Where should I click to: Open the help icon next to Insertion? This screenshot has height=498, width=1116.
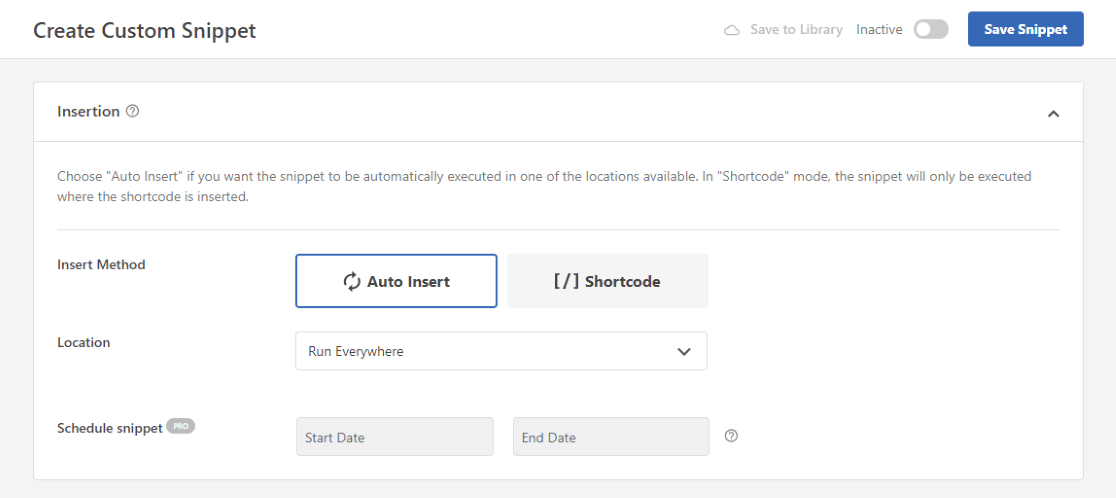tap(132, 112)
